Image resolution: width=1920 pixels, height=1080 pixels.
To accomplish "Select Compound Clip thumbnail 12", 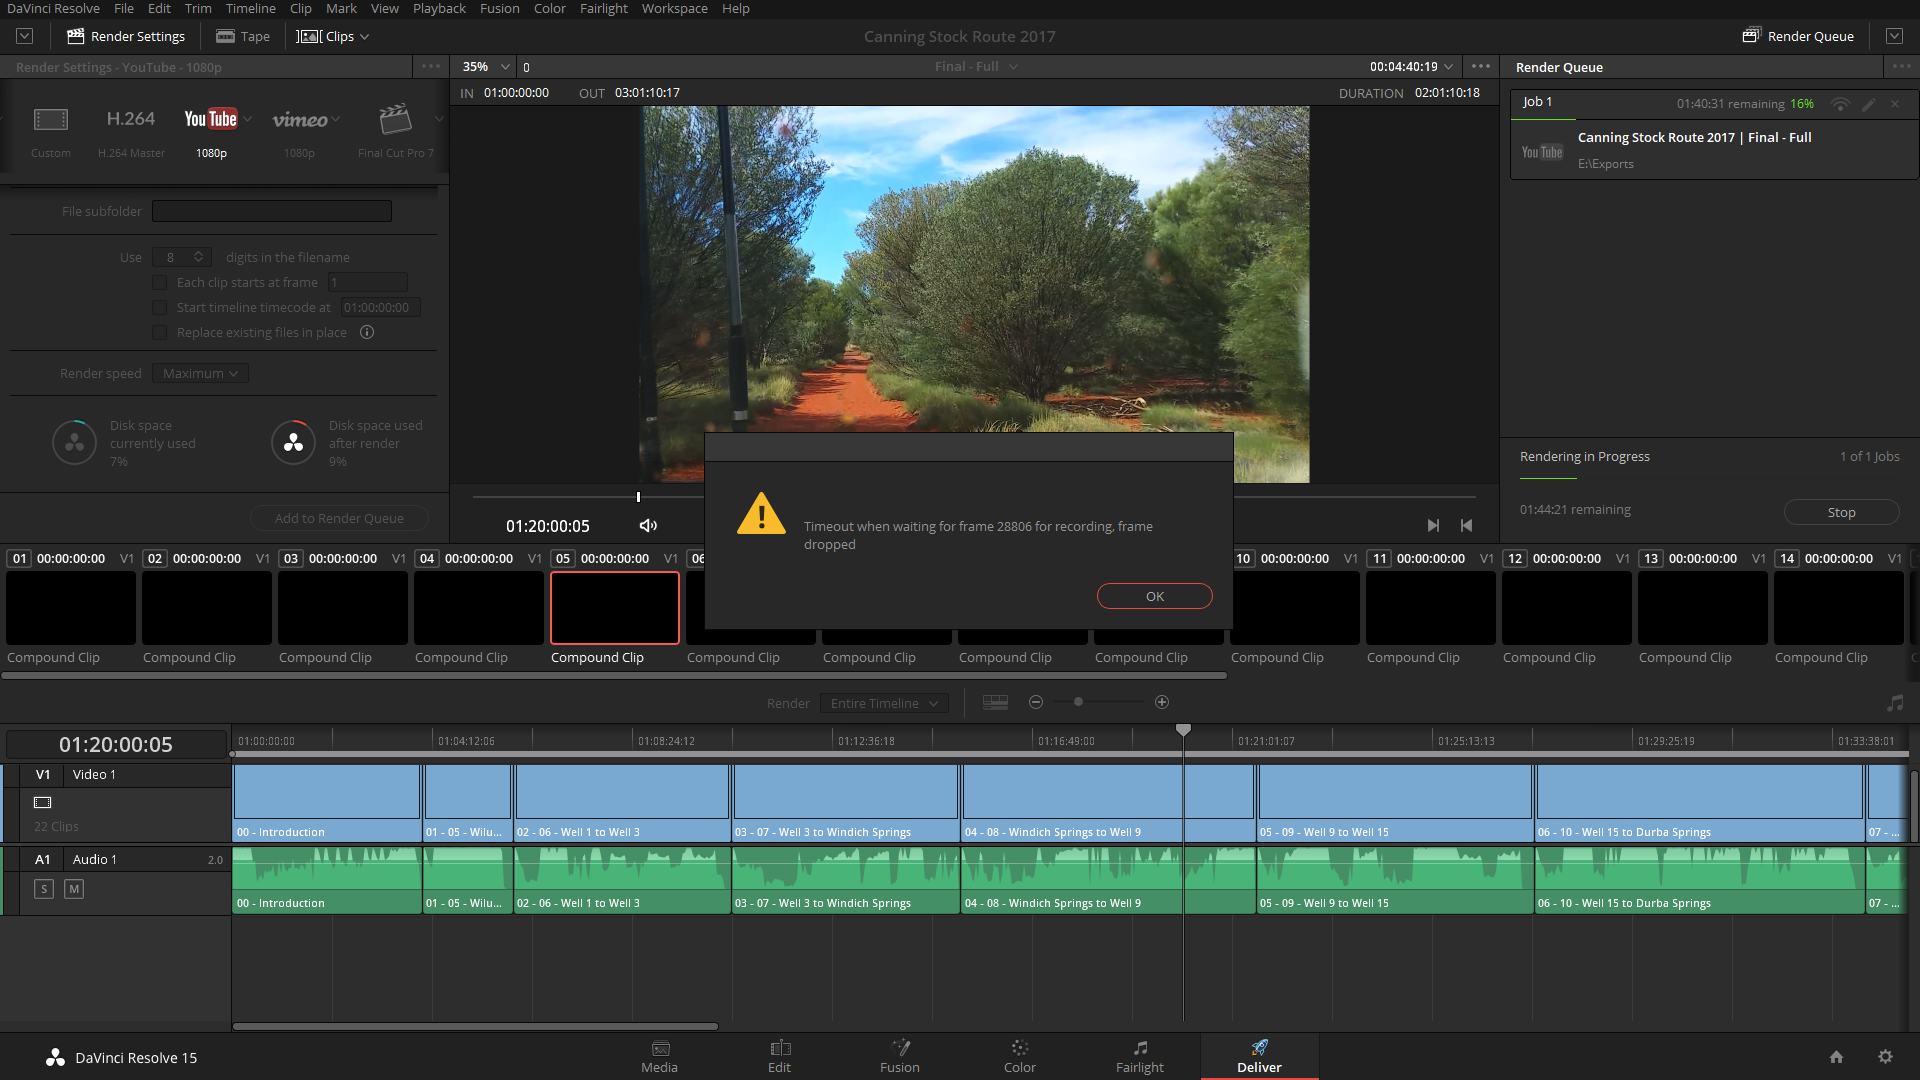I will pyautogui.click(x=1567, y=607).
